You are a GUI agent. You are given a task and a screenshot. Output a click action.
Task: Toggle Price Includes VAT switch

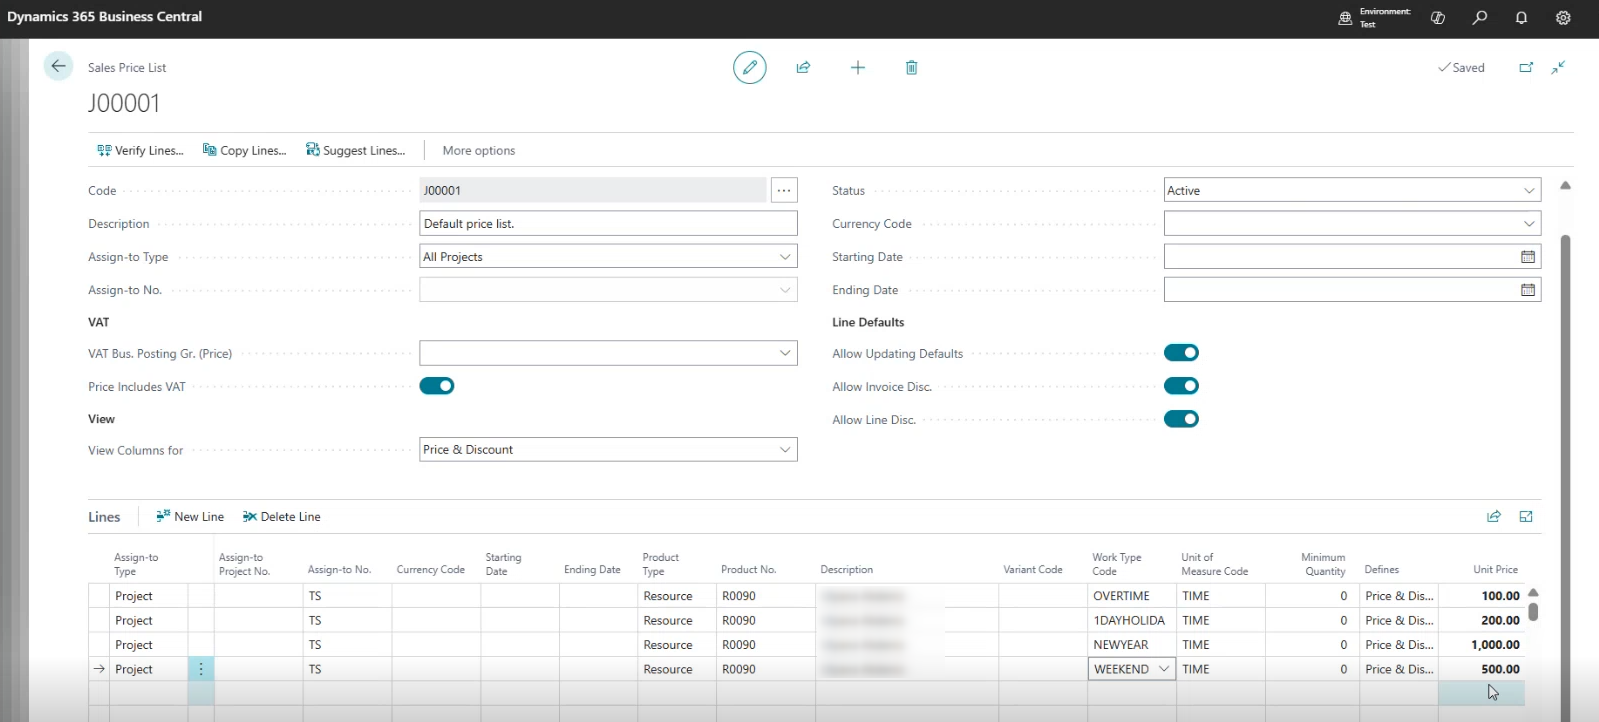click(x=437, y=386)
